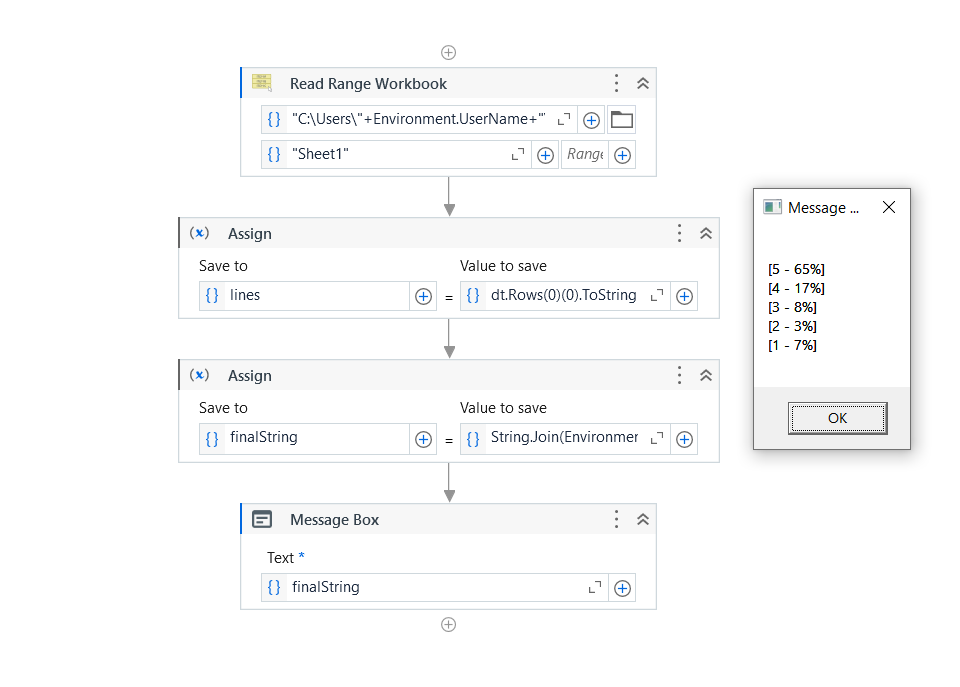Collapse the Read Range Workbook activity
960x687 pixels.
click(643, 83)
